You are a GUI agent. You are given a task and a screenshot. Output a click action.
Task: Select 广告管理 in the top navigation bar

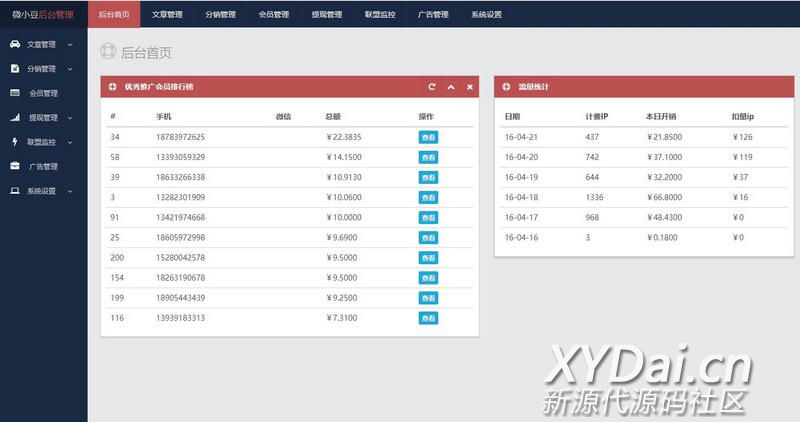click(x=433, y=14)
